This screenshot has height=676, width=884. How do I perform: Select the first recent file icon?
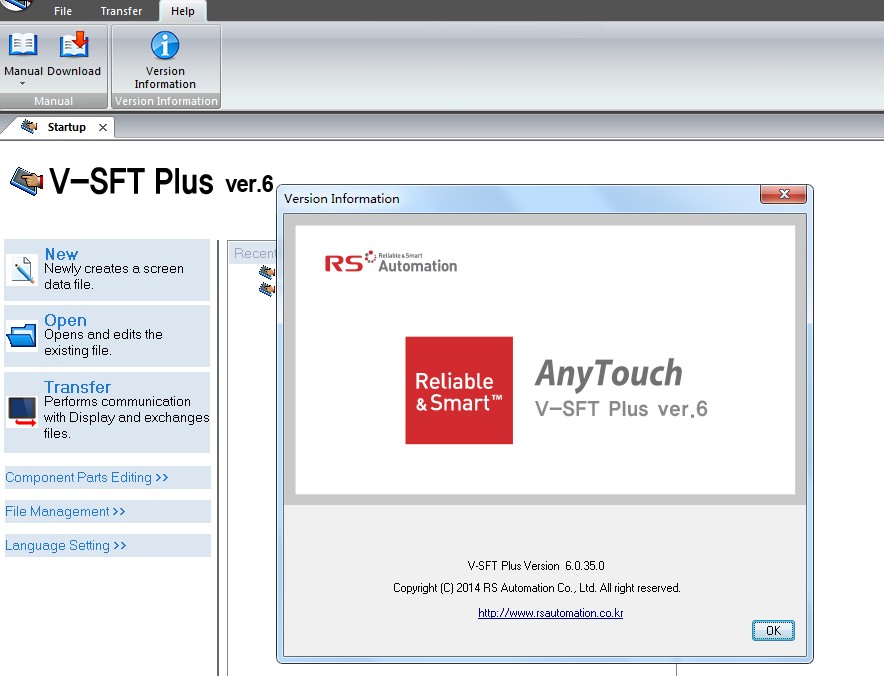pos(267,272)
